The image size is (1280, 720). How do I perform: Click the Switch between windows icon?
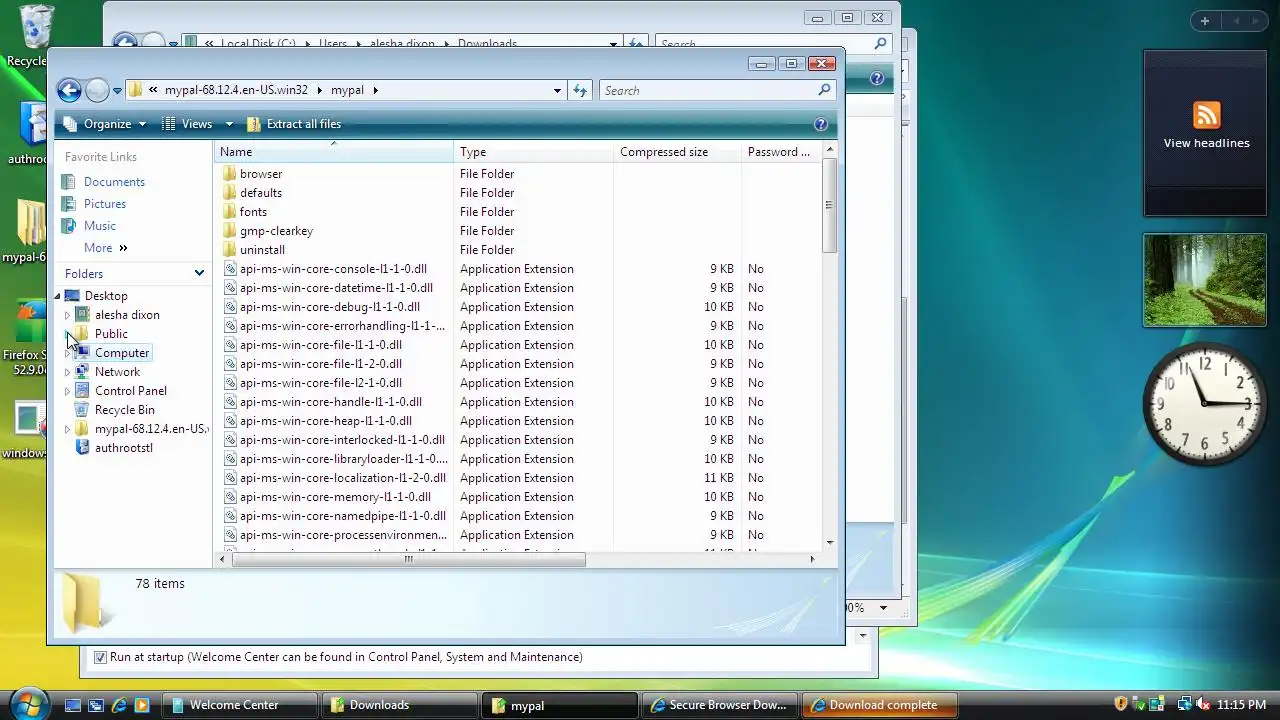(x=96, y=705)
